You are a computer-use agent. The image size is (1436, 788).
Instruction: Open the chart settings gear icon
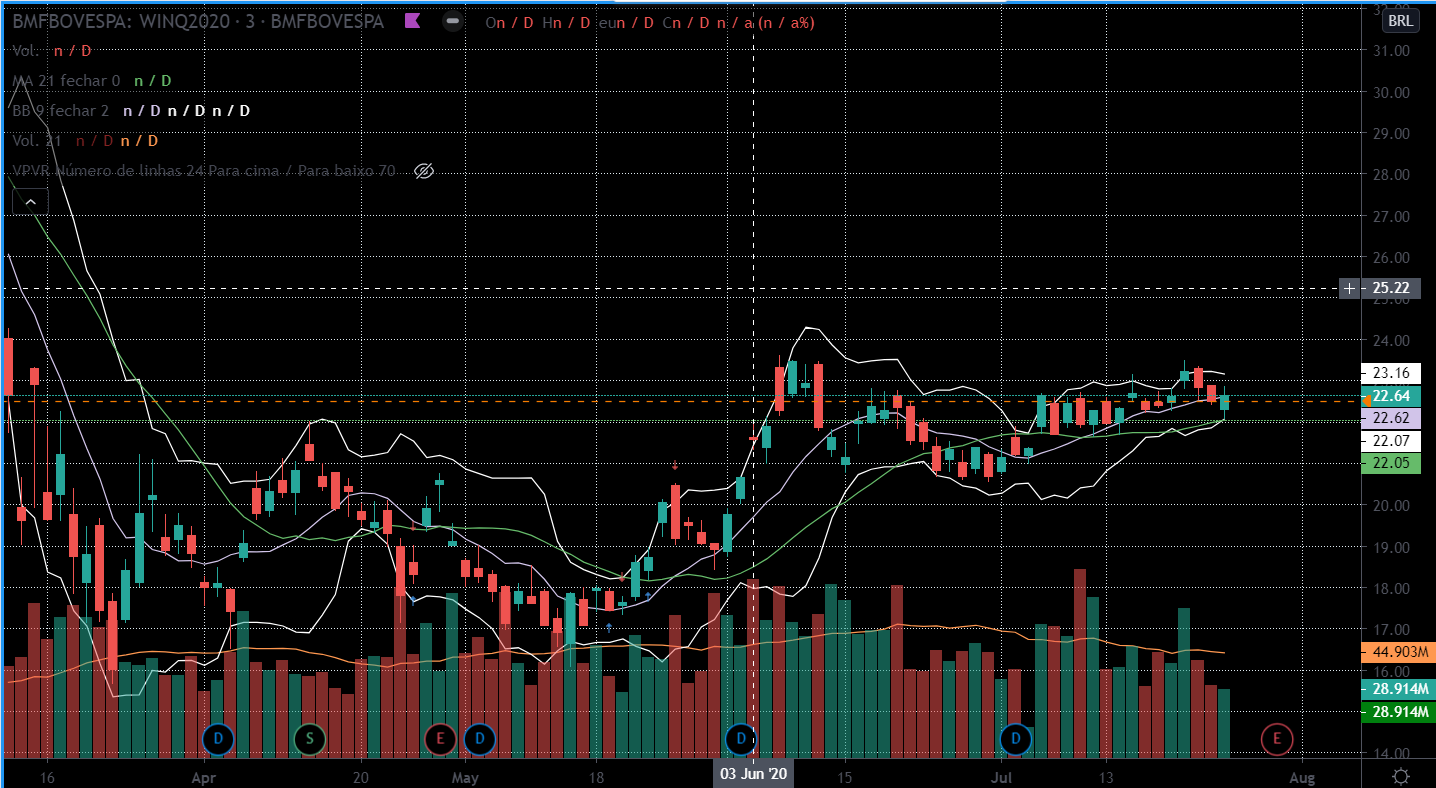(1401, 775)
